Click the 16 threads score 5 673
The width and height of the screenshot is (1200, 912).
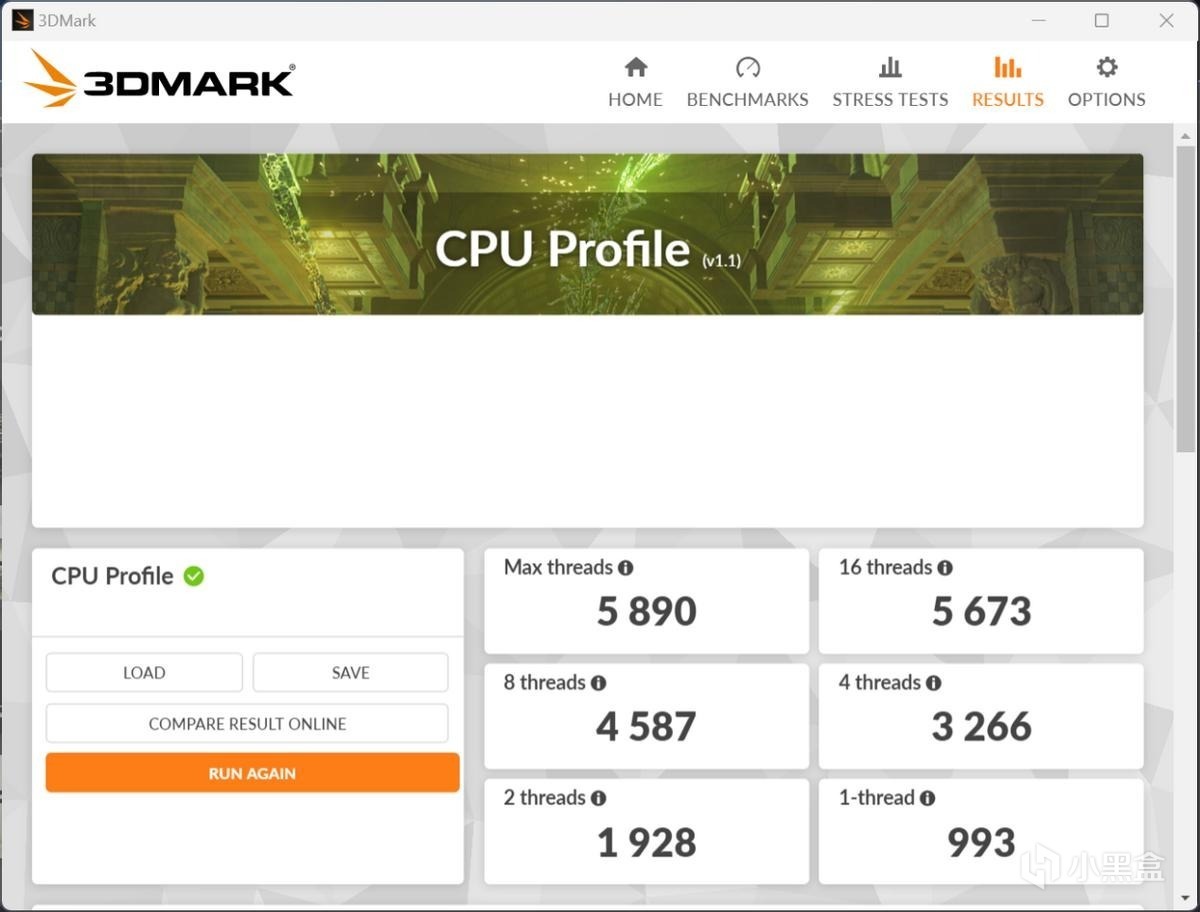982,611
